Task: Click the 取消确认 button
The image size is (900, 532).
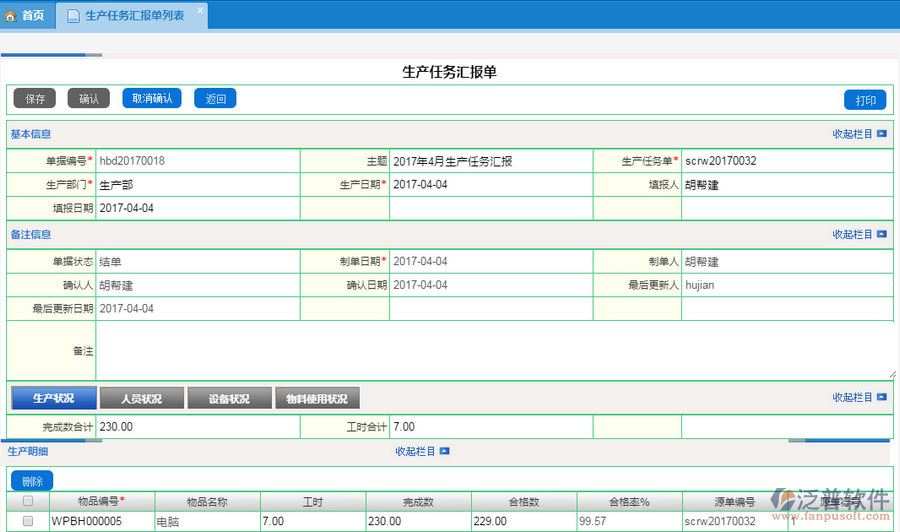Action: 152,99
